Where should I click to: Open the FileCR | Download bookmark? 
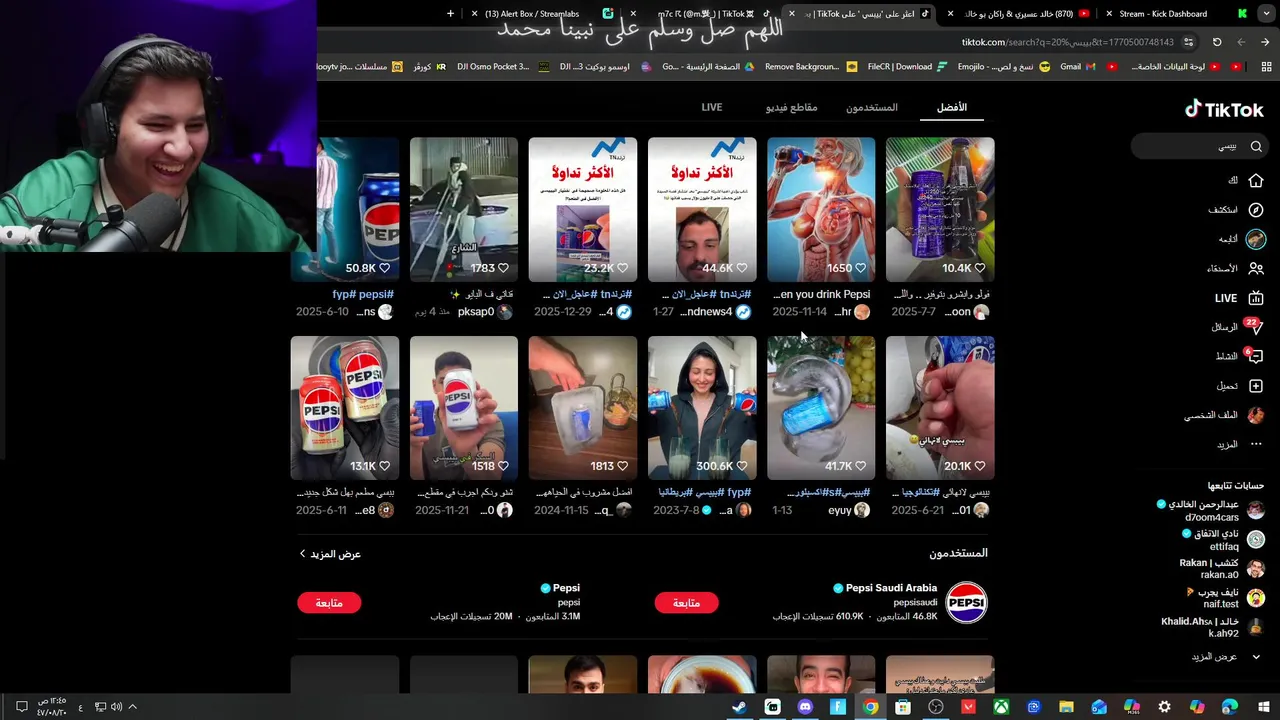coord(906,67)
